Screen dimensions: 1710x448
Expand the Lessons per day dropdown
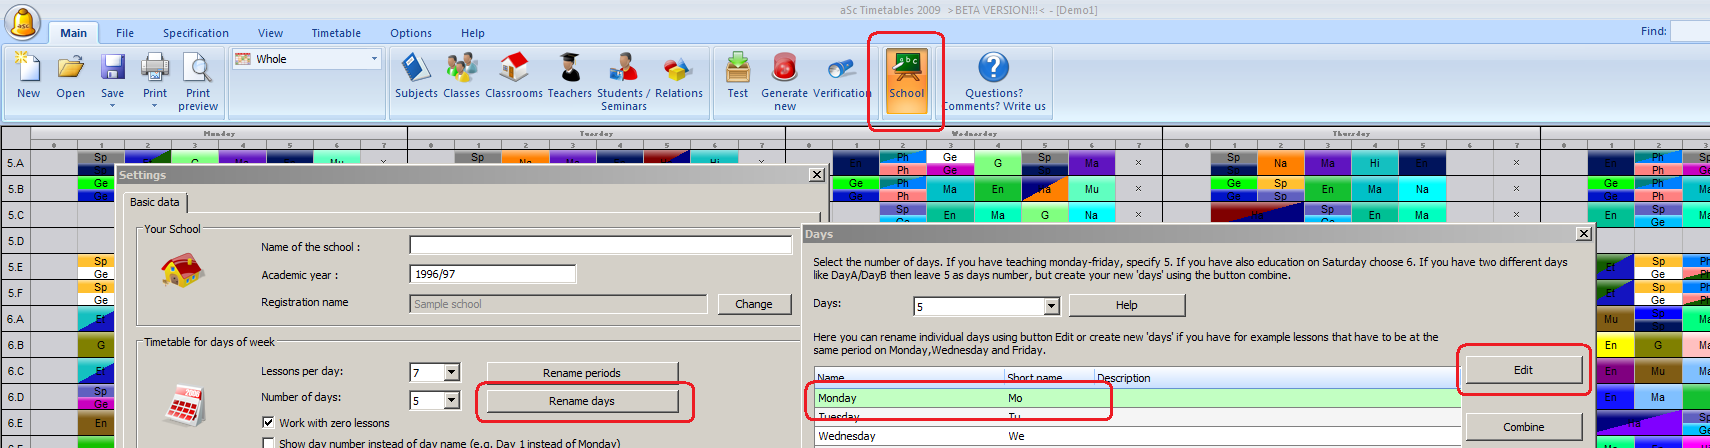[x=451, y=373]
